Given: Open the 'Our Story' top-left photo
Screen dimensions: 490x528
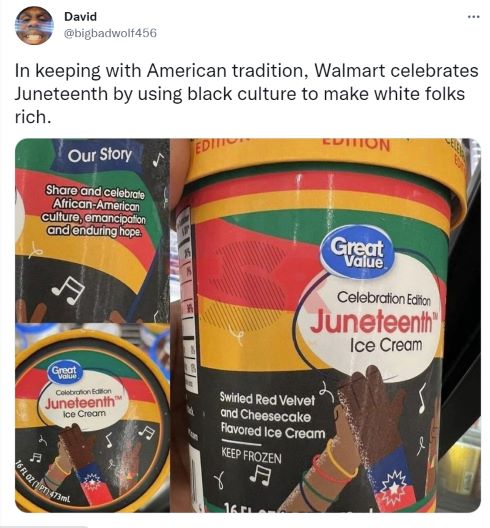Looking at the screenshot, I should (92, 230).
